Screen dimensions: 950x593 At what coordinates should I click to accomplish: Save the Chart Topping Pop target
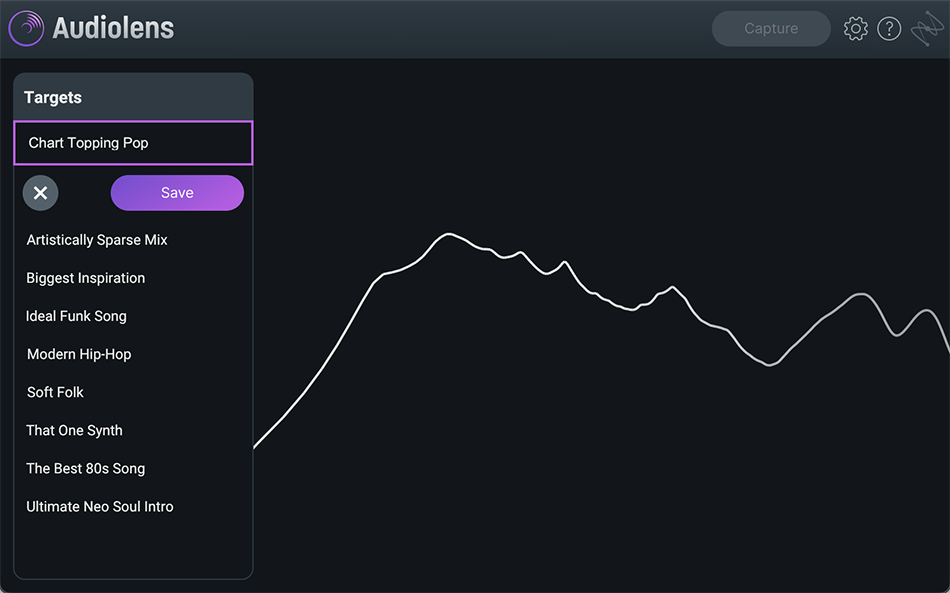pos(177,192)
